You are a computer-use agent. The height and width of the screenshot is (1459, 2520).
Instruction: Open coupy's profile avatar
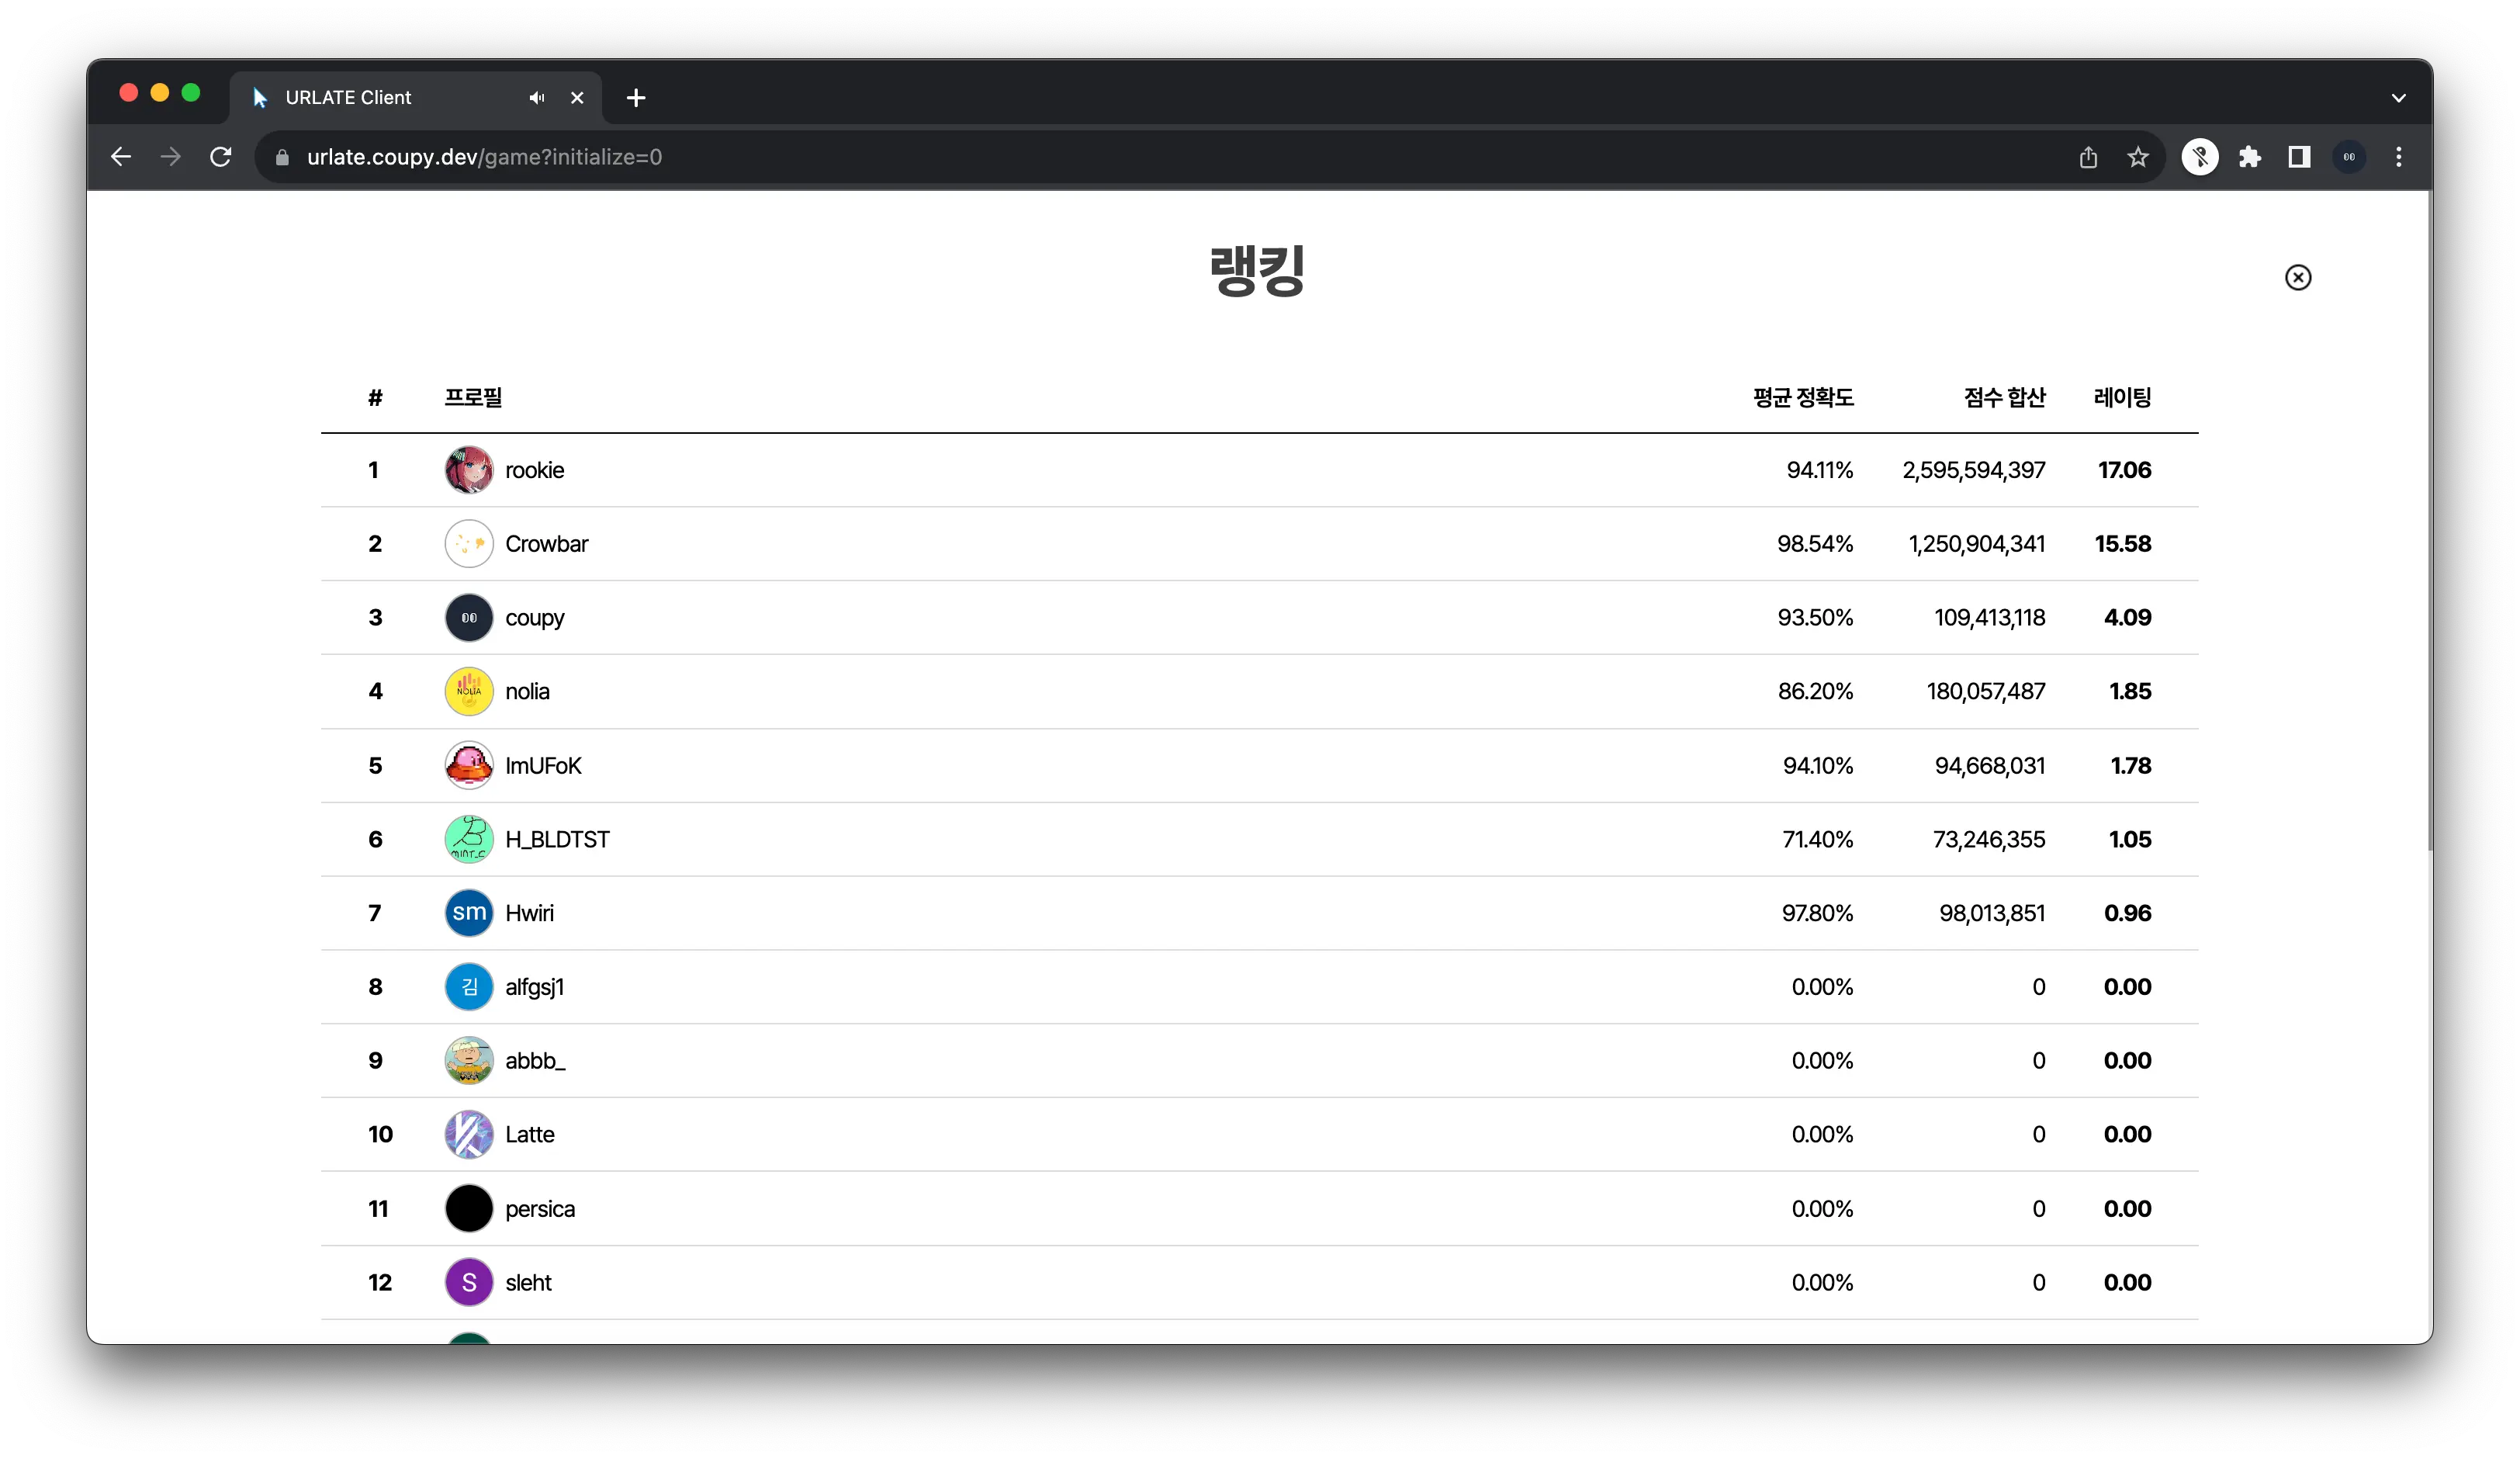point(469,618)
